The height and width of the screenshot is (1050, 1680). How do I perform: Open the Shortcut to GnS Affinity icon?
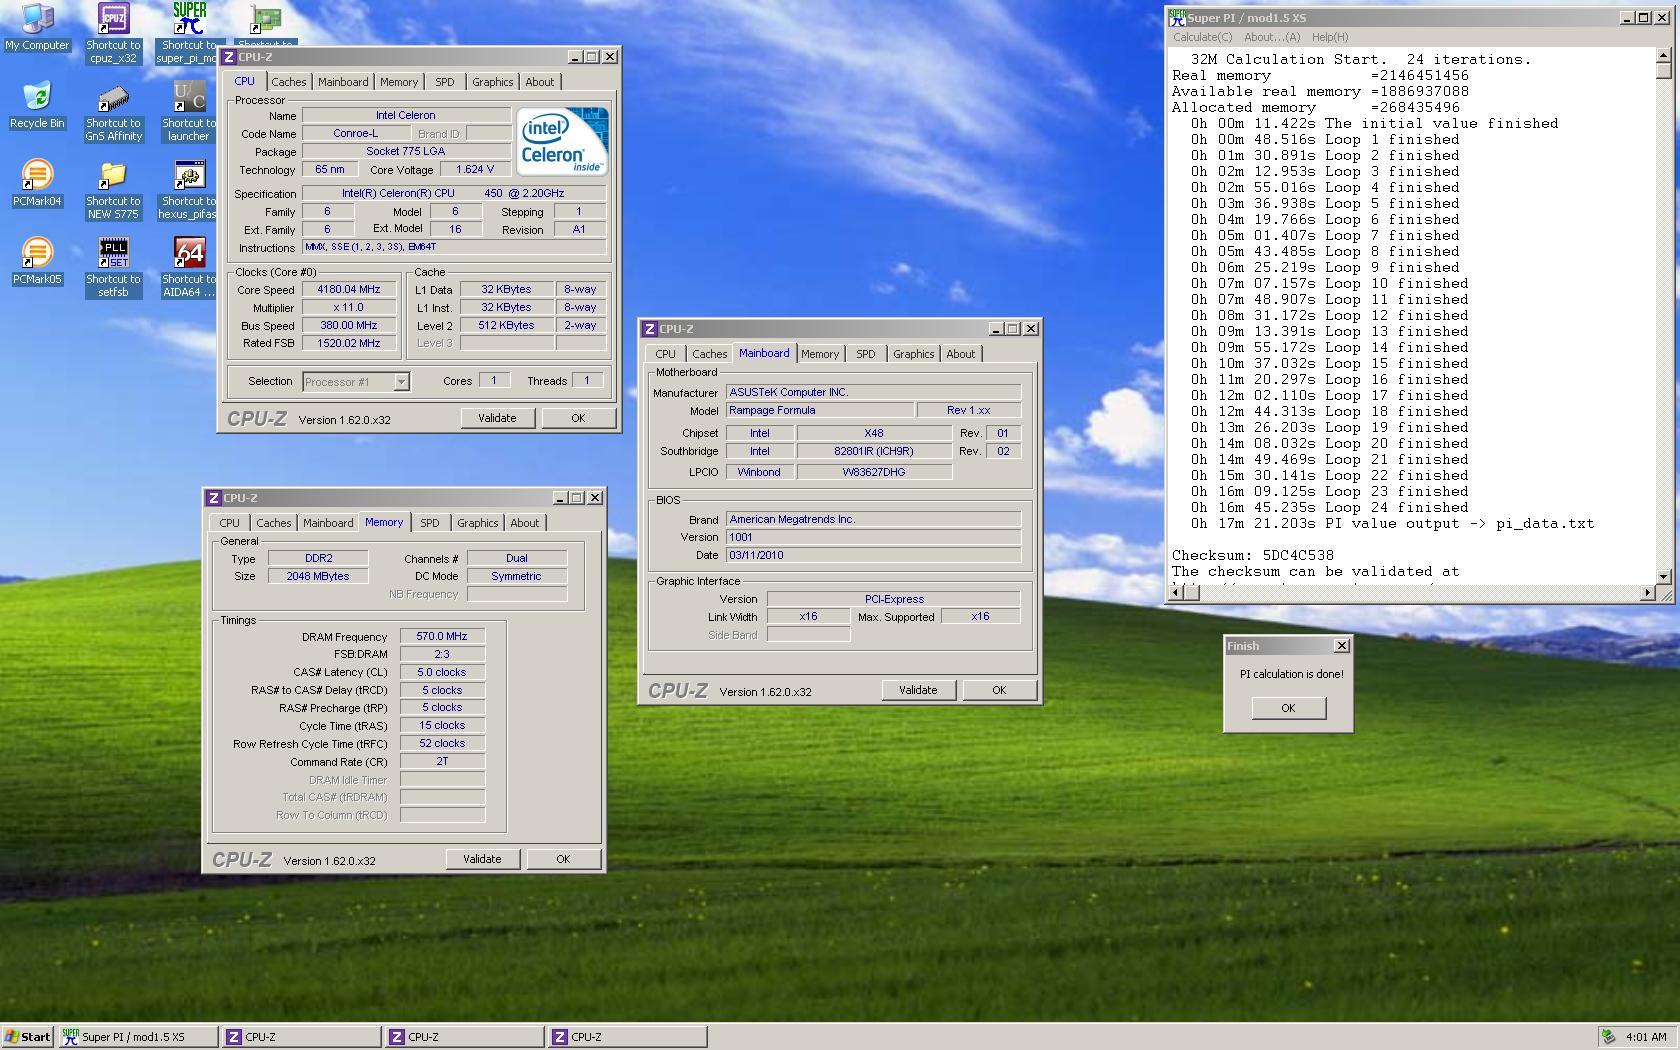click(113, 112)
